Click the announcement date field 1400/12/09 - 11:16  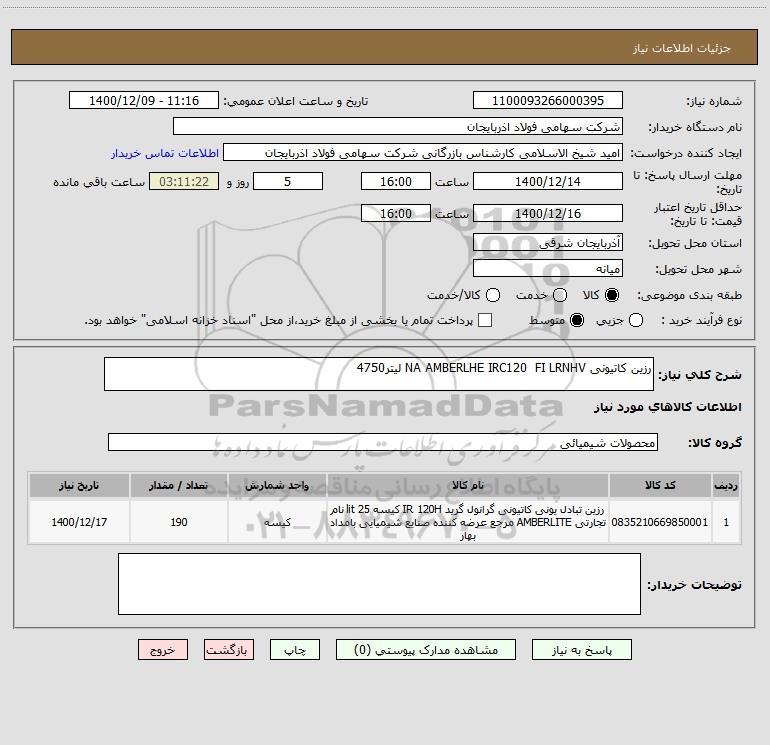pyautogui.click(x=144, y=101)
